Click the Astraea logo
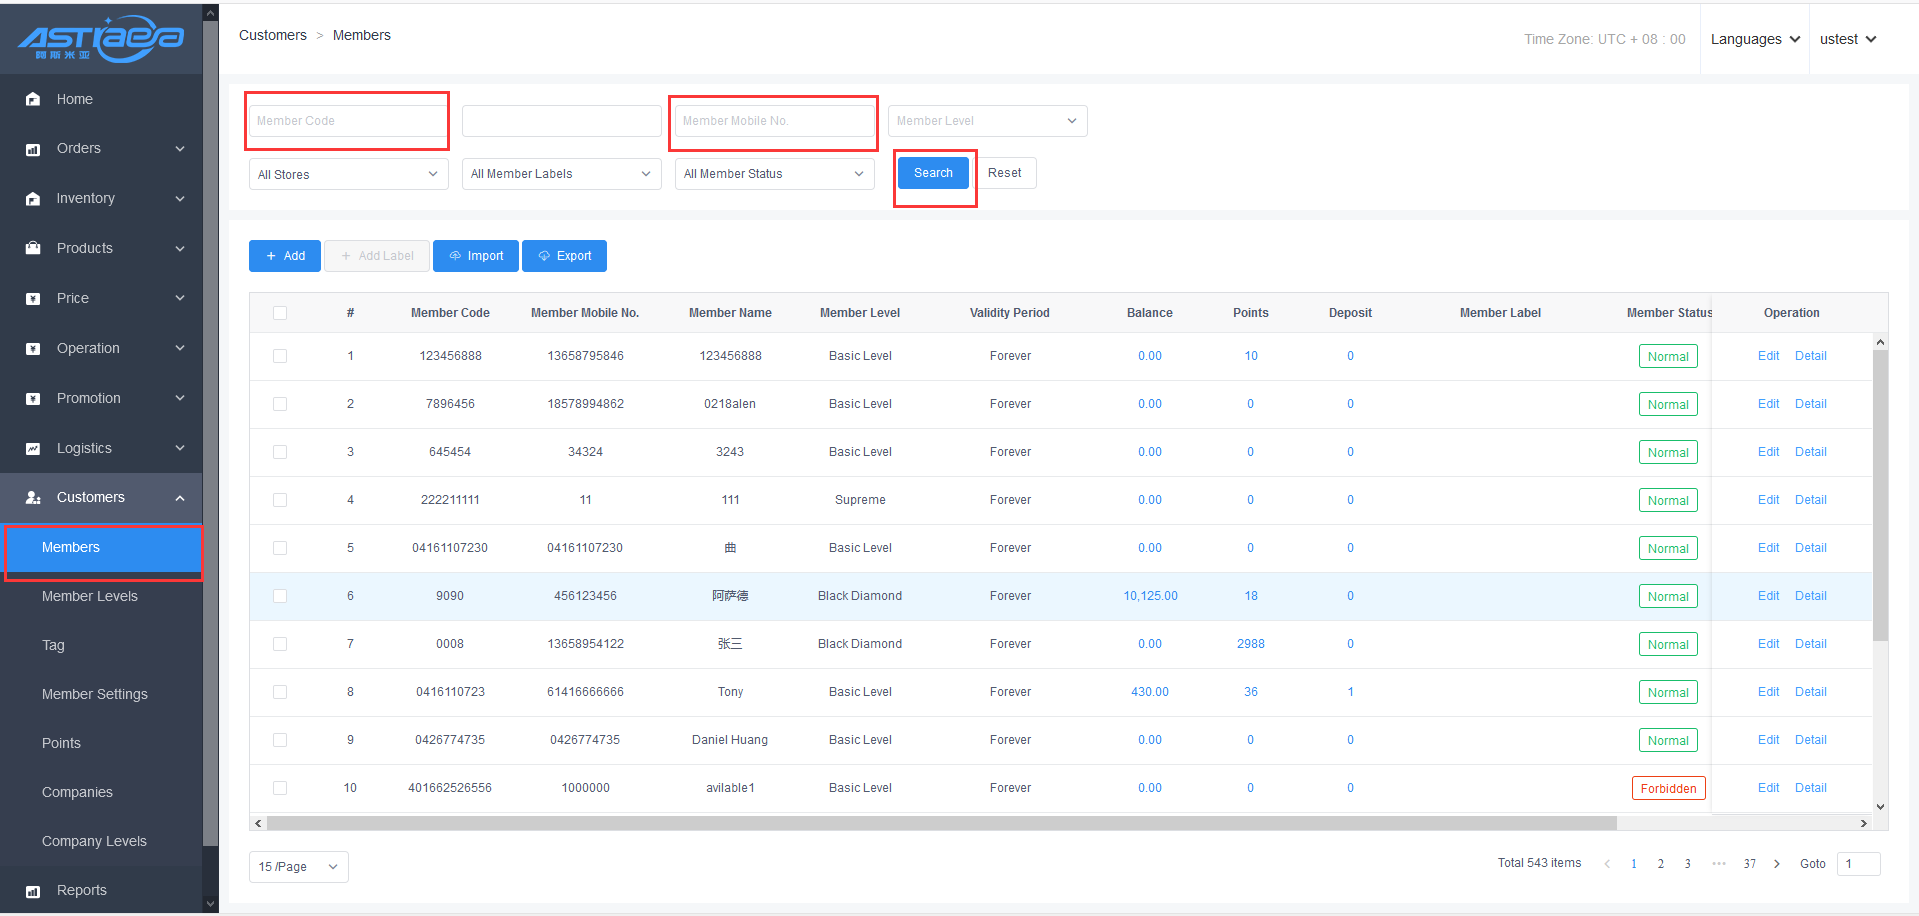 pos(101,38)
